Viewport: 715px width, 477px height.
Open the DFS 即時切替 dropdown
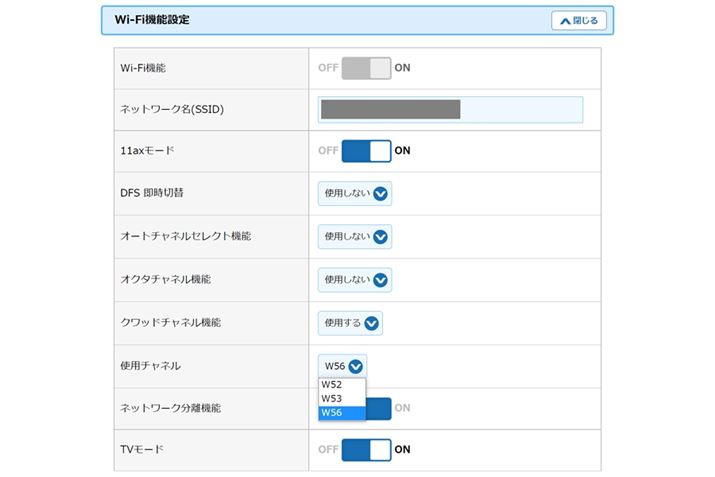click(355, 194)
